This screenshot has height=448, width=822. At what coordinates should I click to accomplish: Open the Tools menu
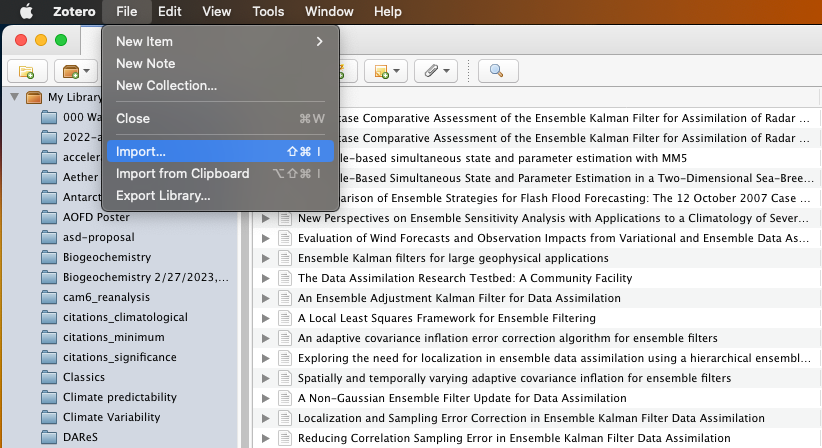point(268,12)
